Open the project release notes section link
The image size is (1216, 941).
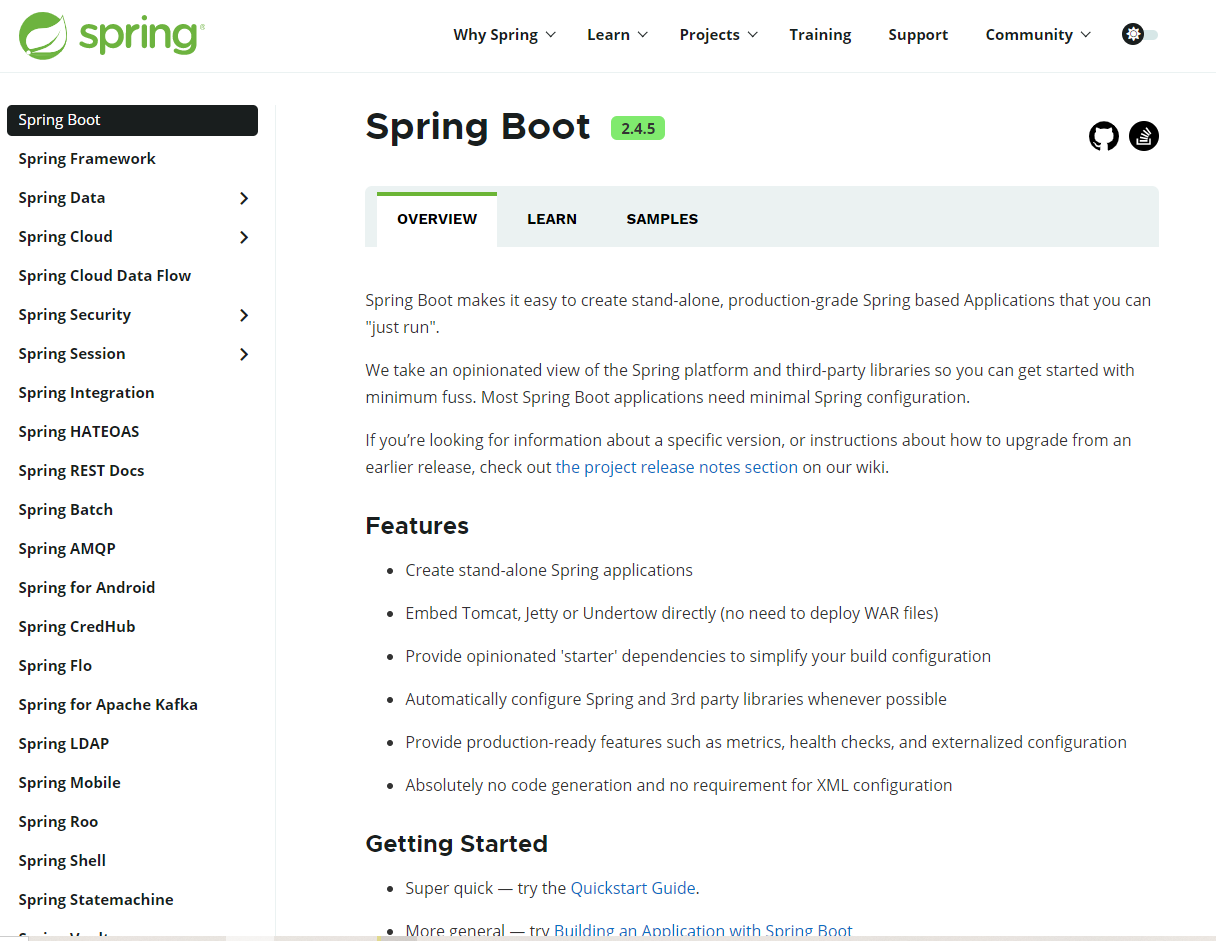click(677, 467)
